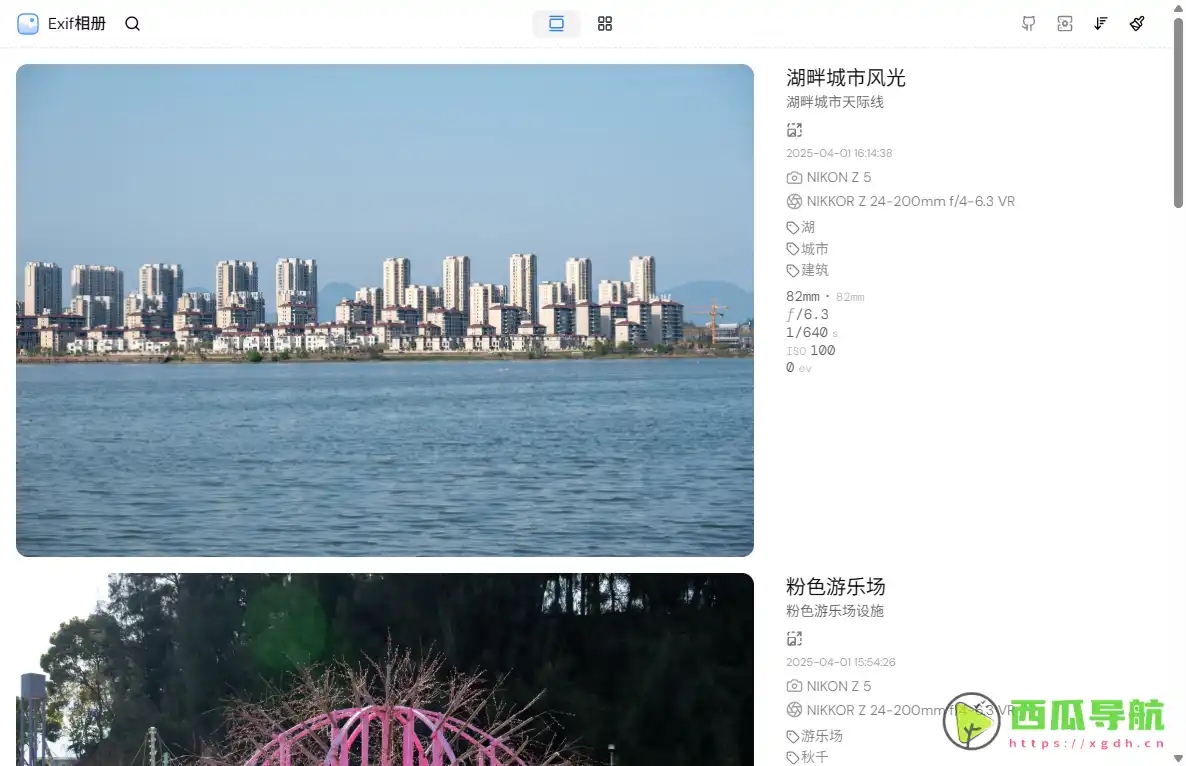Click the ƒ/6.3 aperture value

(807, 315)
